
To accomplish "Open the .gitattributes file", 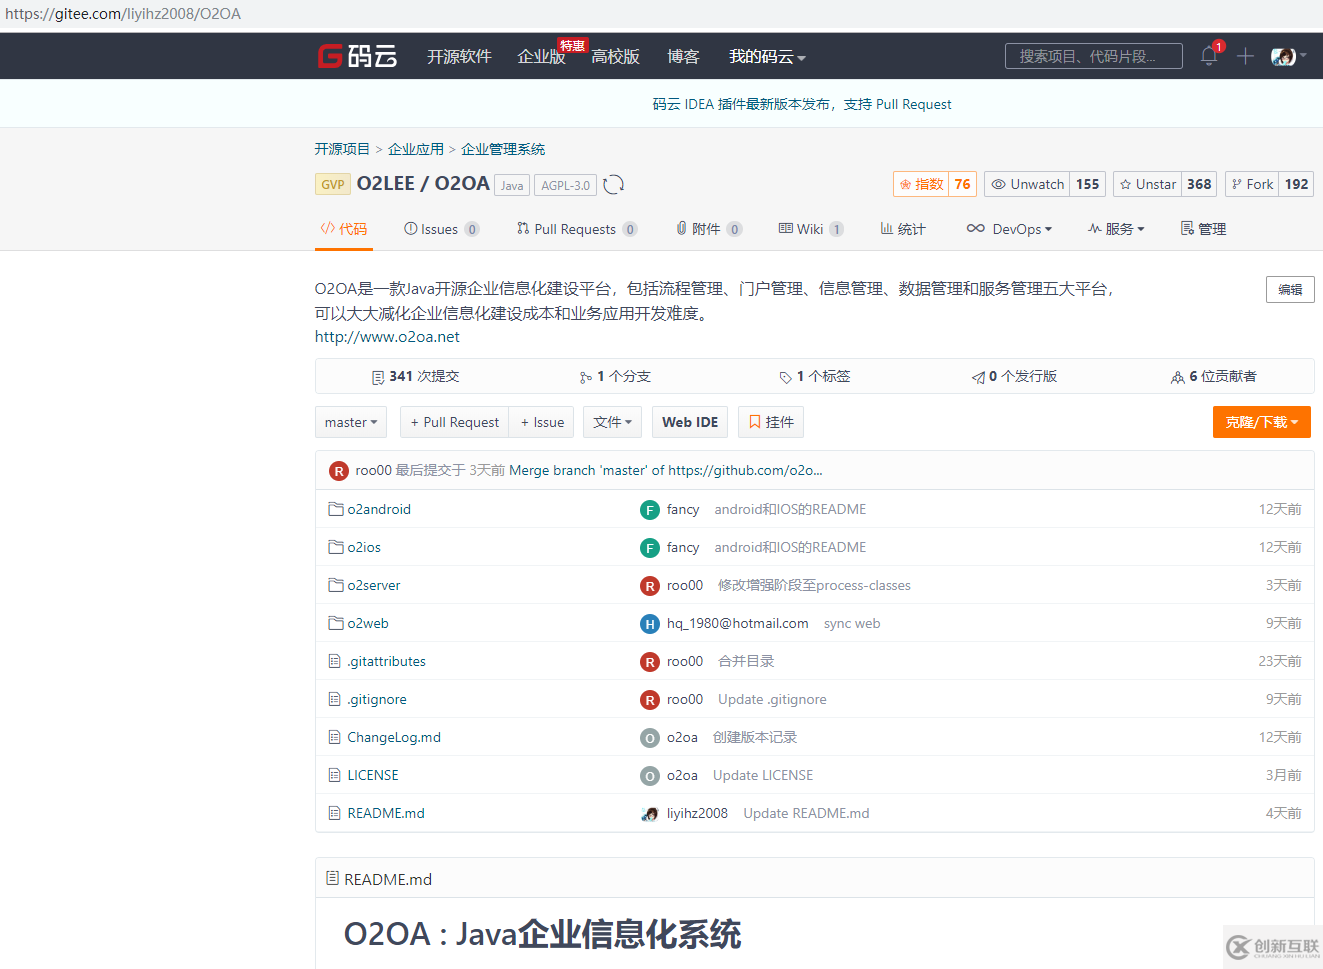I will pos(386,661).
